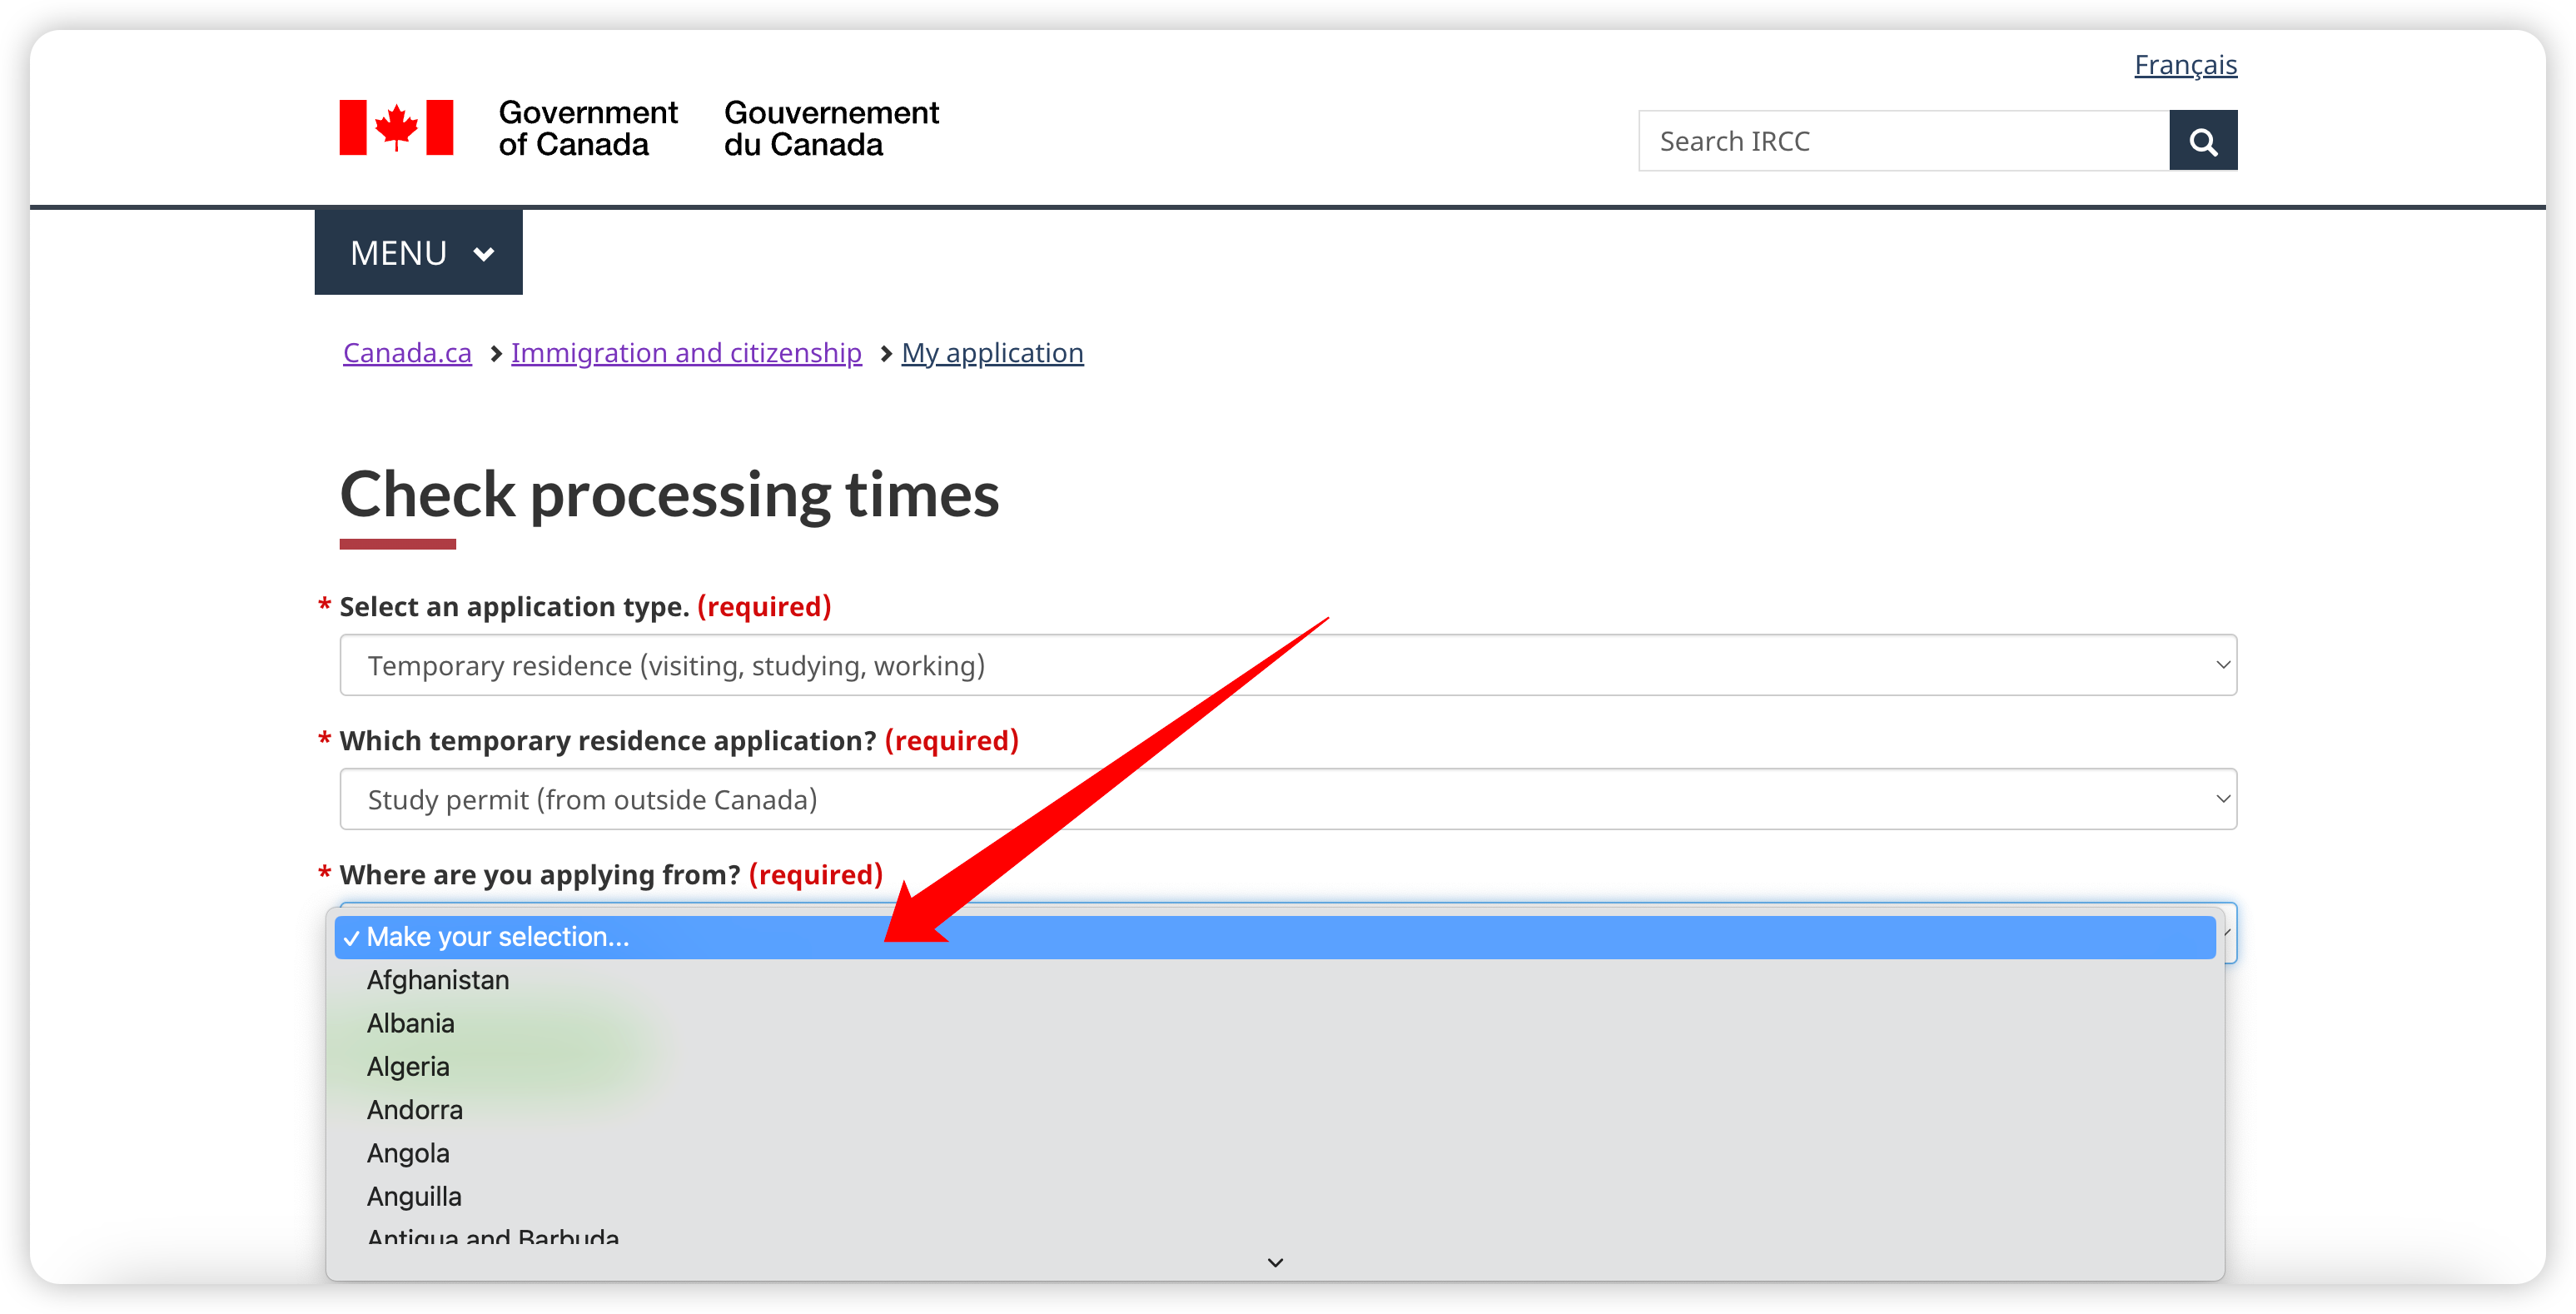Choose Afghanistan from the country list

[1275, 980]
